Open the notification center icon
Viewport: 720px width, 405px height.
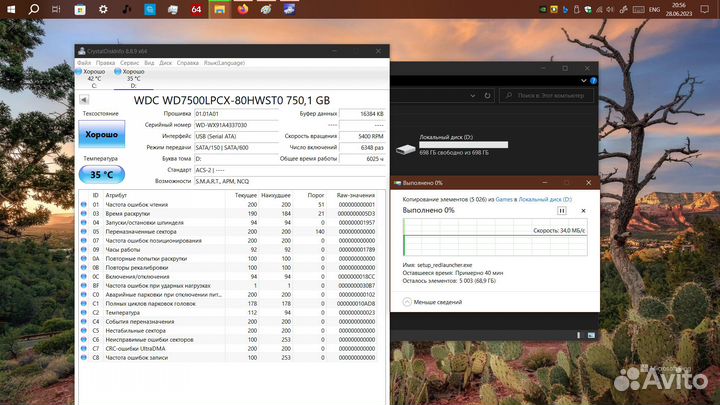705,9
